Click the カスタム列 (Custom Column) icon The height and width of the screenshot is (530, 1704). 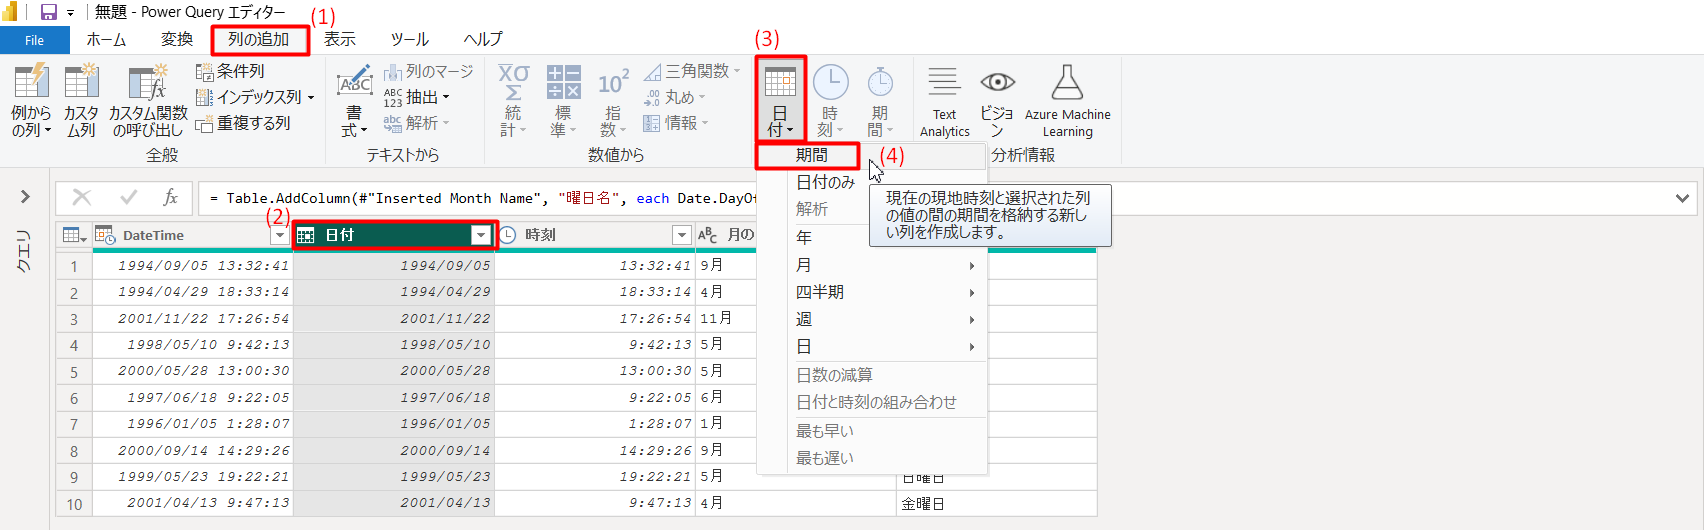click(81, 84)
